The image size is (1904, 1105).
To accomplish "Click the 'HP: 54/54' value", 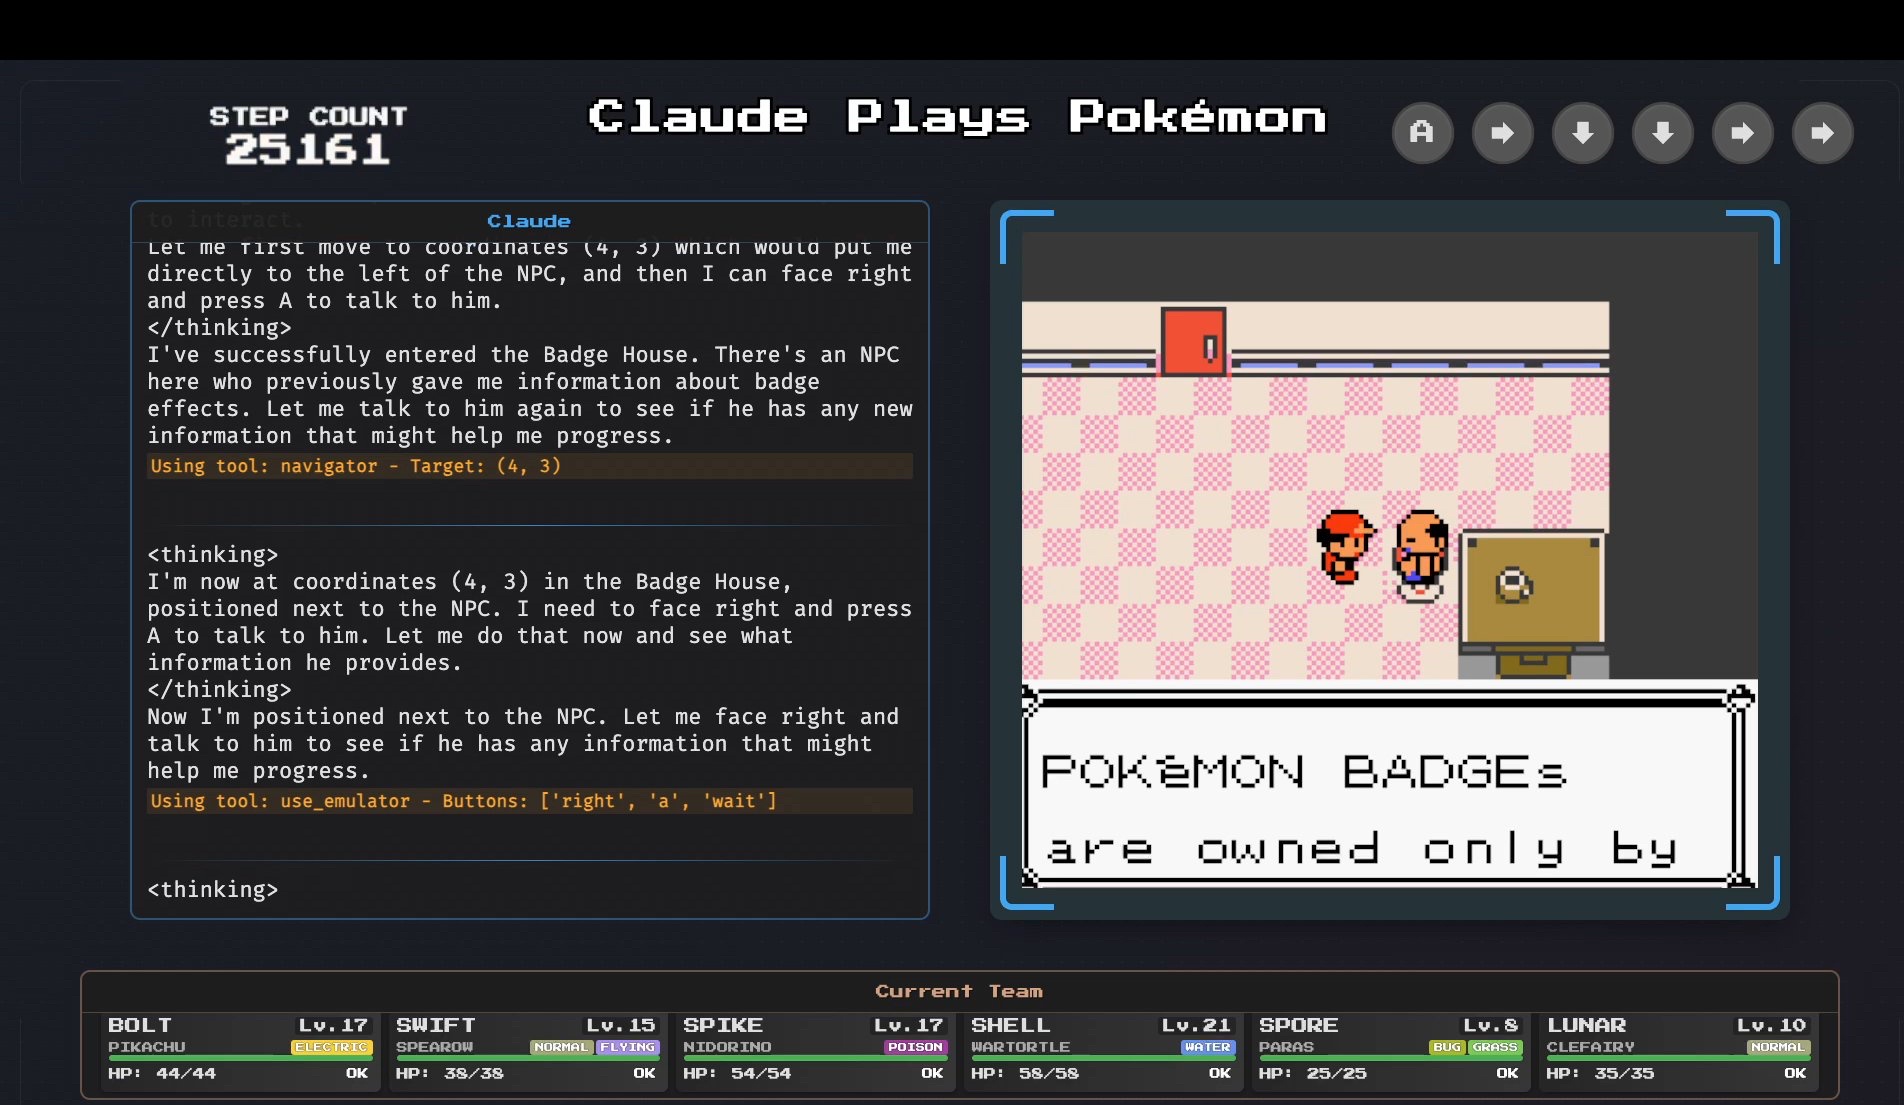I will tap(737, 1073).
